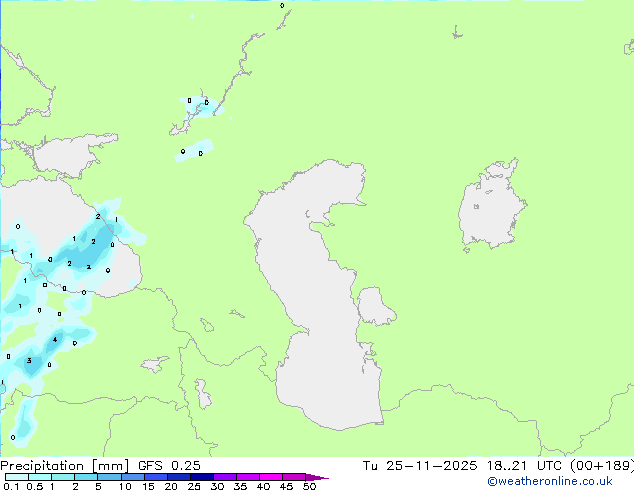Click the "18..21 UTC" time text

click(x=524, y=466)
